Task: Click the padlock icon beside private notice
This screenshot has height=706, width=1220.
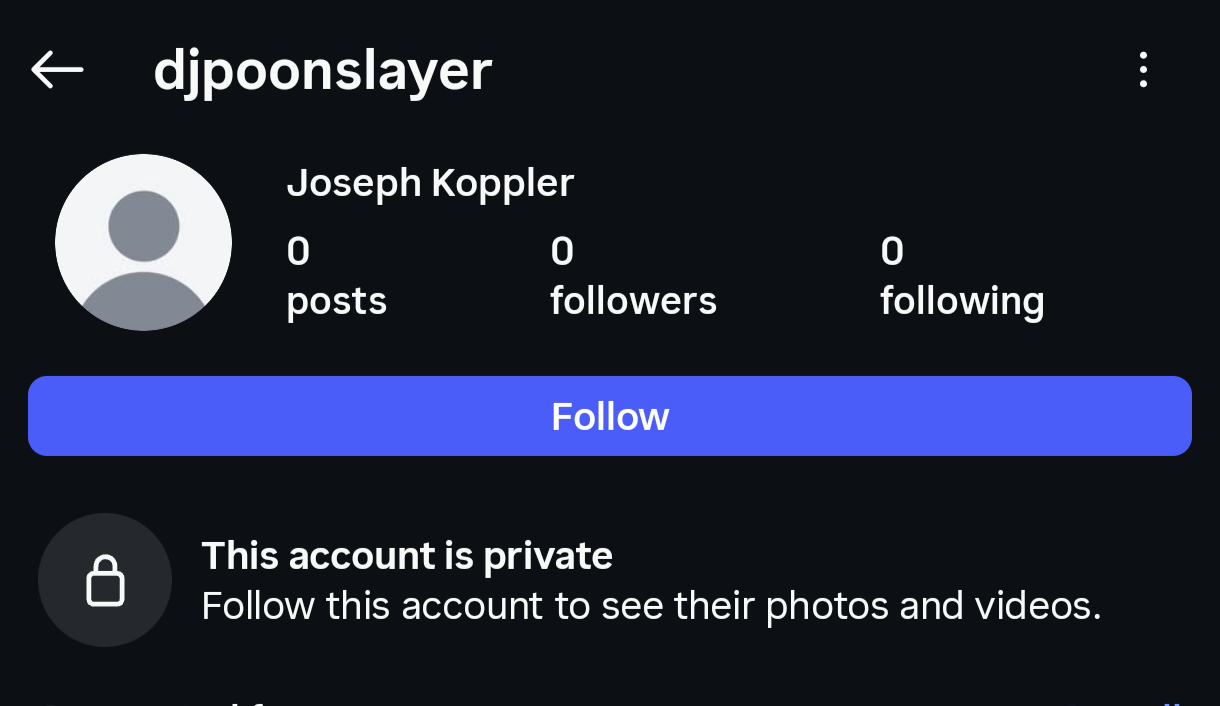Action: click(105, 580)
